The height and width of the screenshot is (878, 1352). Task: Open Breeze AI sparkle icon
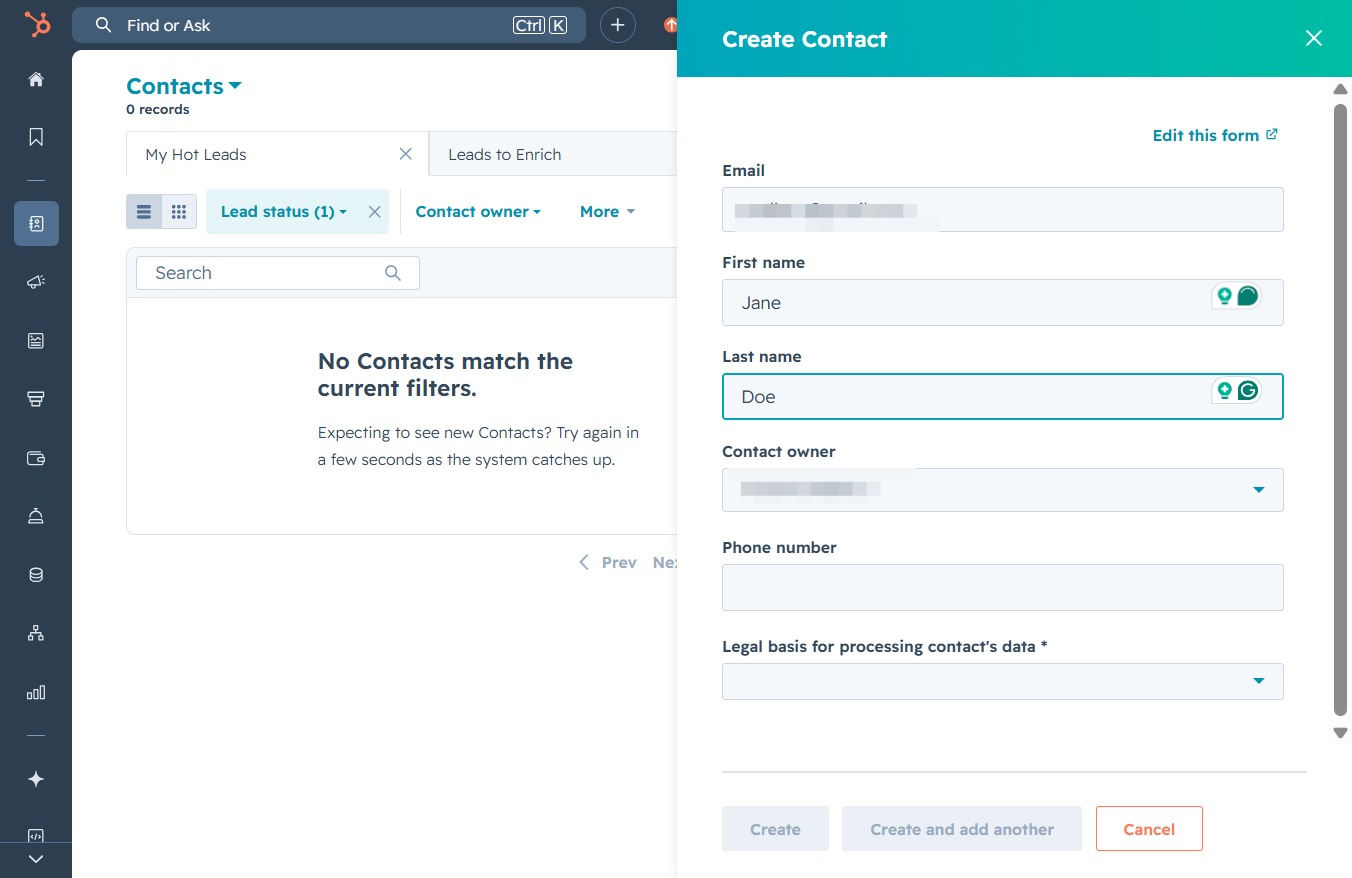pos(36,779)
